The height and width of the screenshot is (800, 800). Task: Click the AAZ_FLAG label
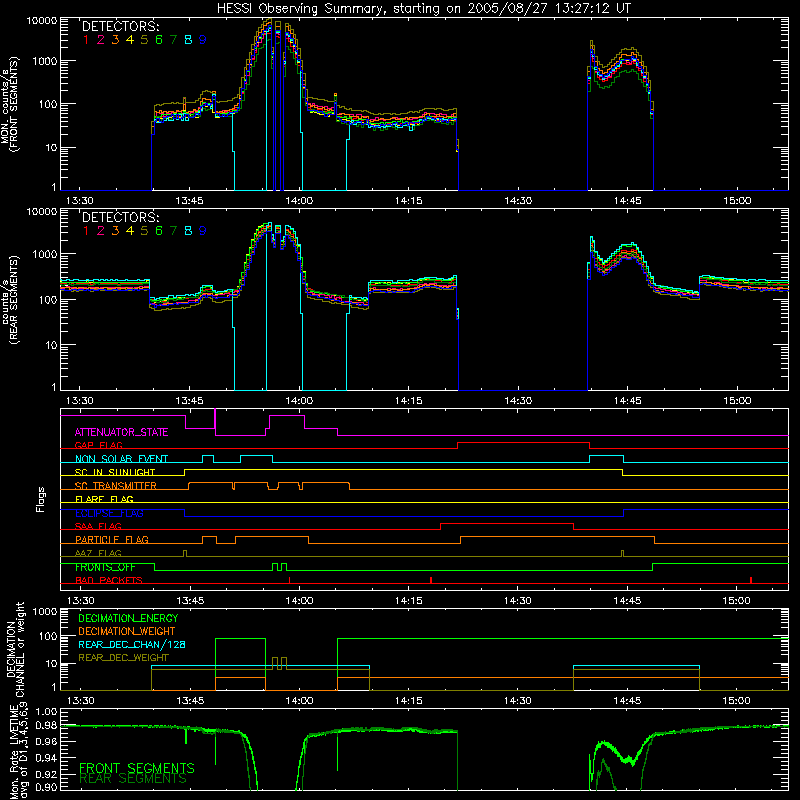click(98, 553)
